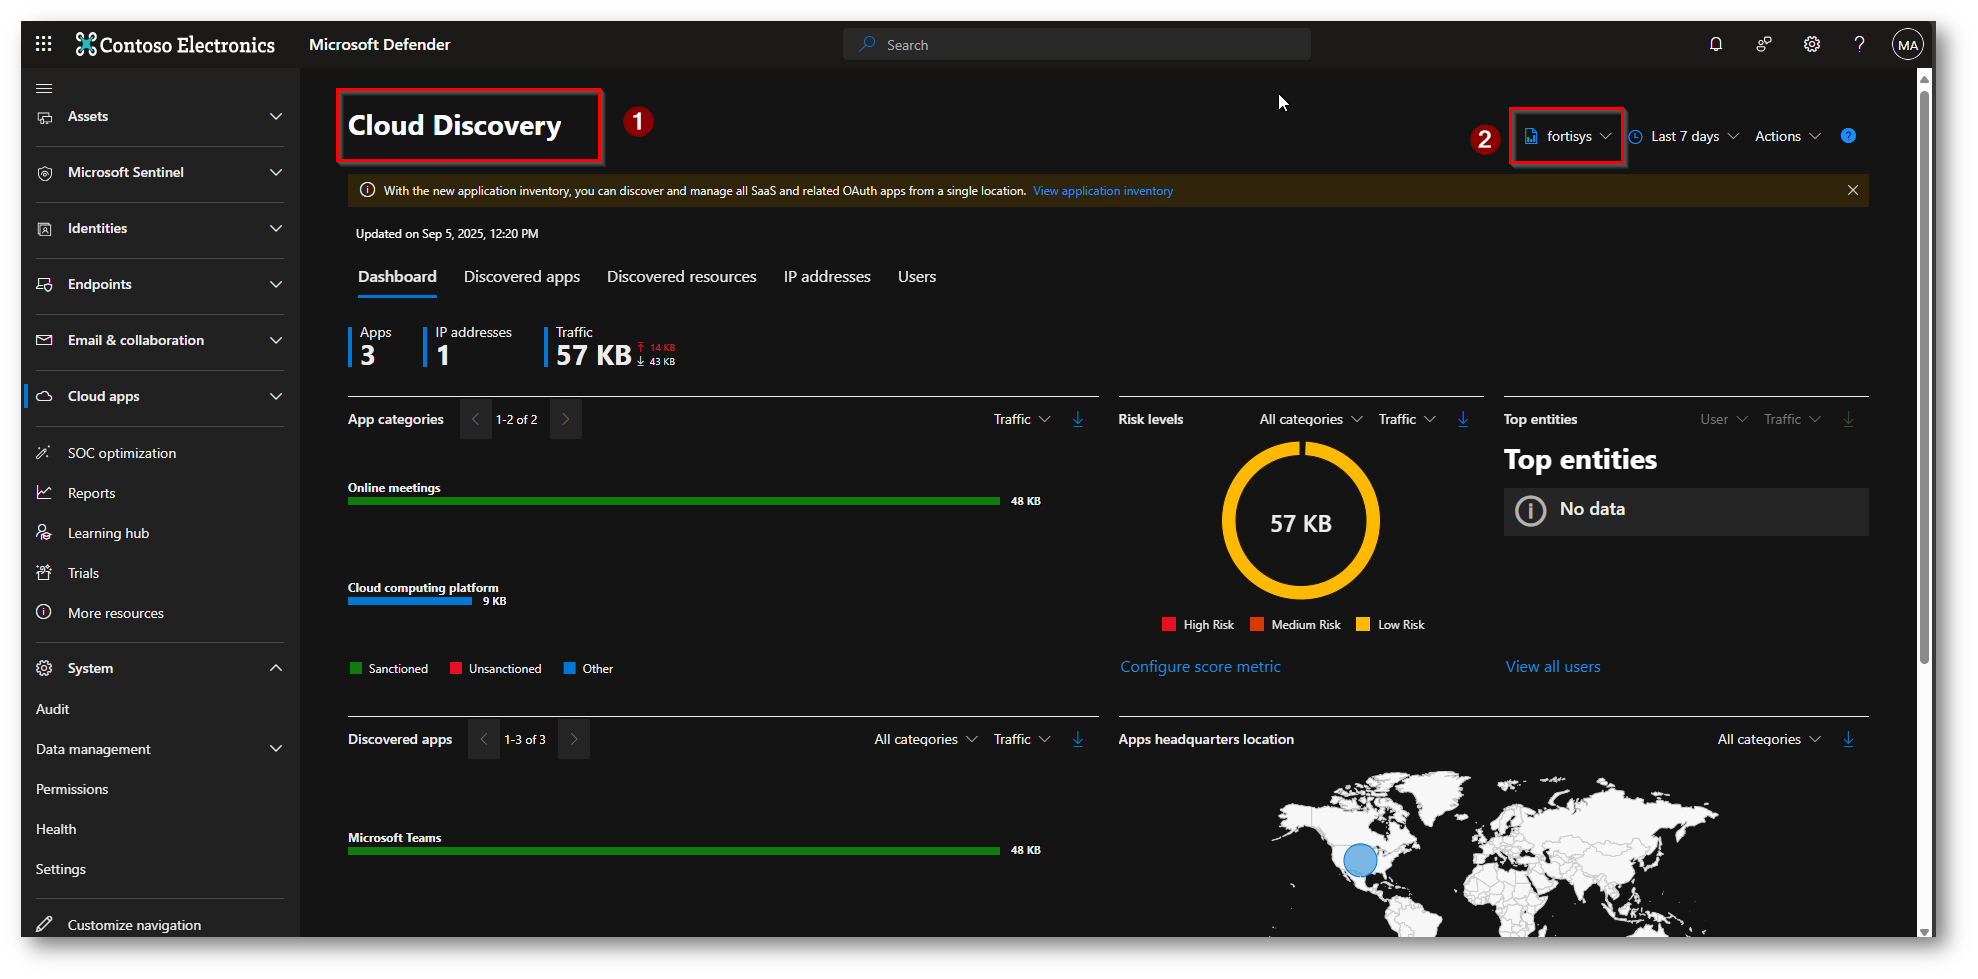Viewport: 1978px width, 979px height.
Task: Toggle the High Risk legend item
Action: pos(1198,625)
